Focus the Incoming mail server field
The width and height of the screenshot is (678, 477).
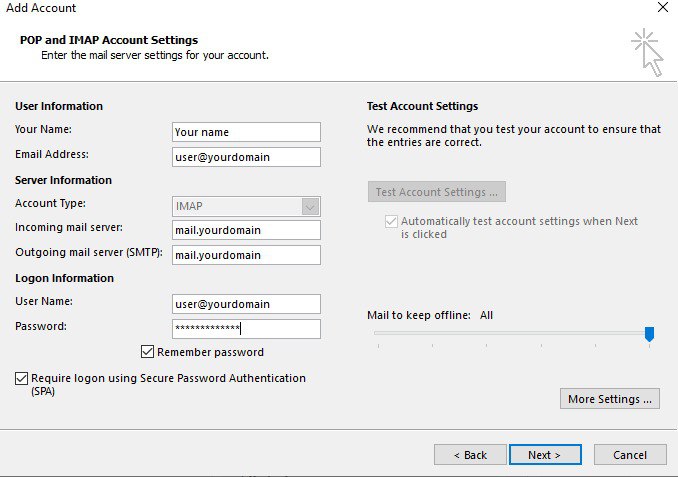pyautogui.click(x=246, y=230)
